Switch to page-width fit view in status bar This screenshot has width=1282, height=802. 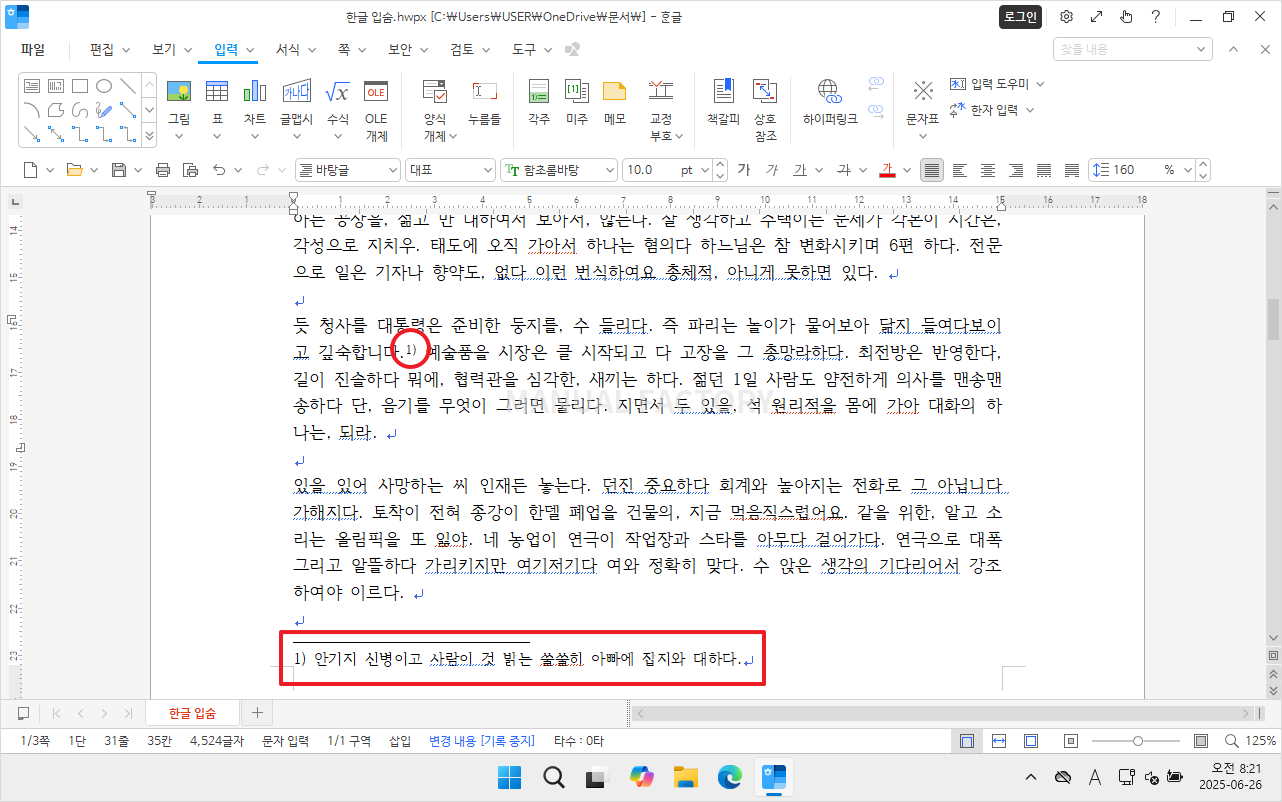(998, 741)
